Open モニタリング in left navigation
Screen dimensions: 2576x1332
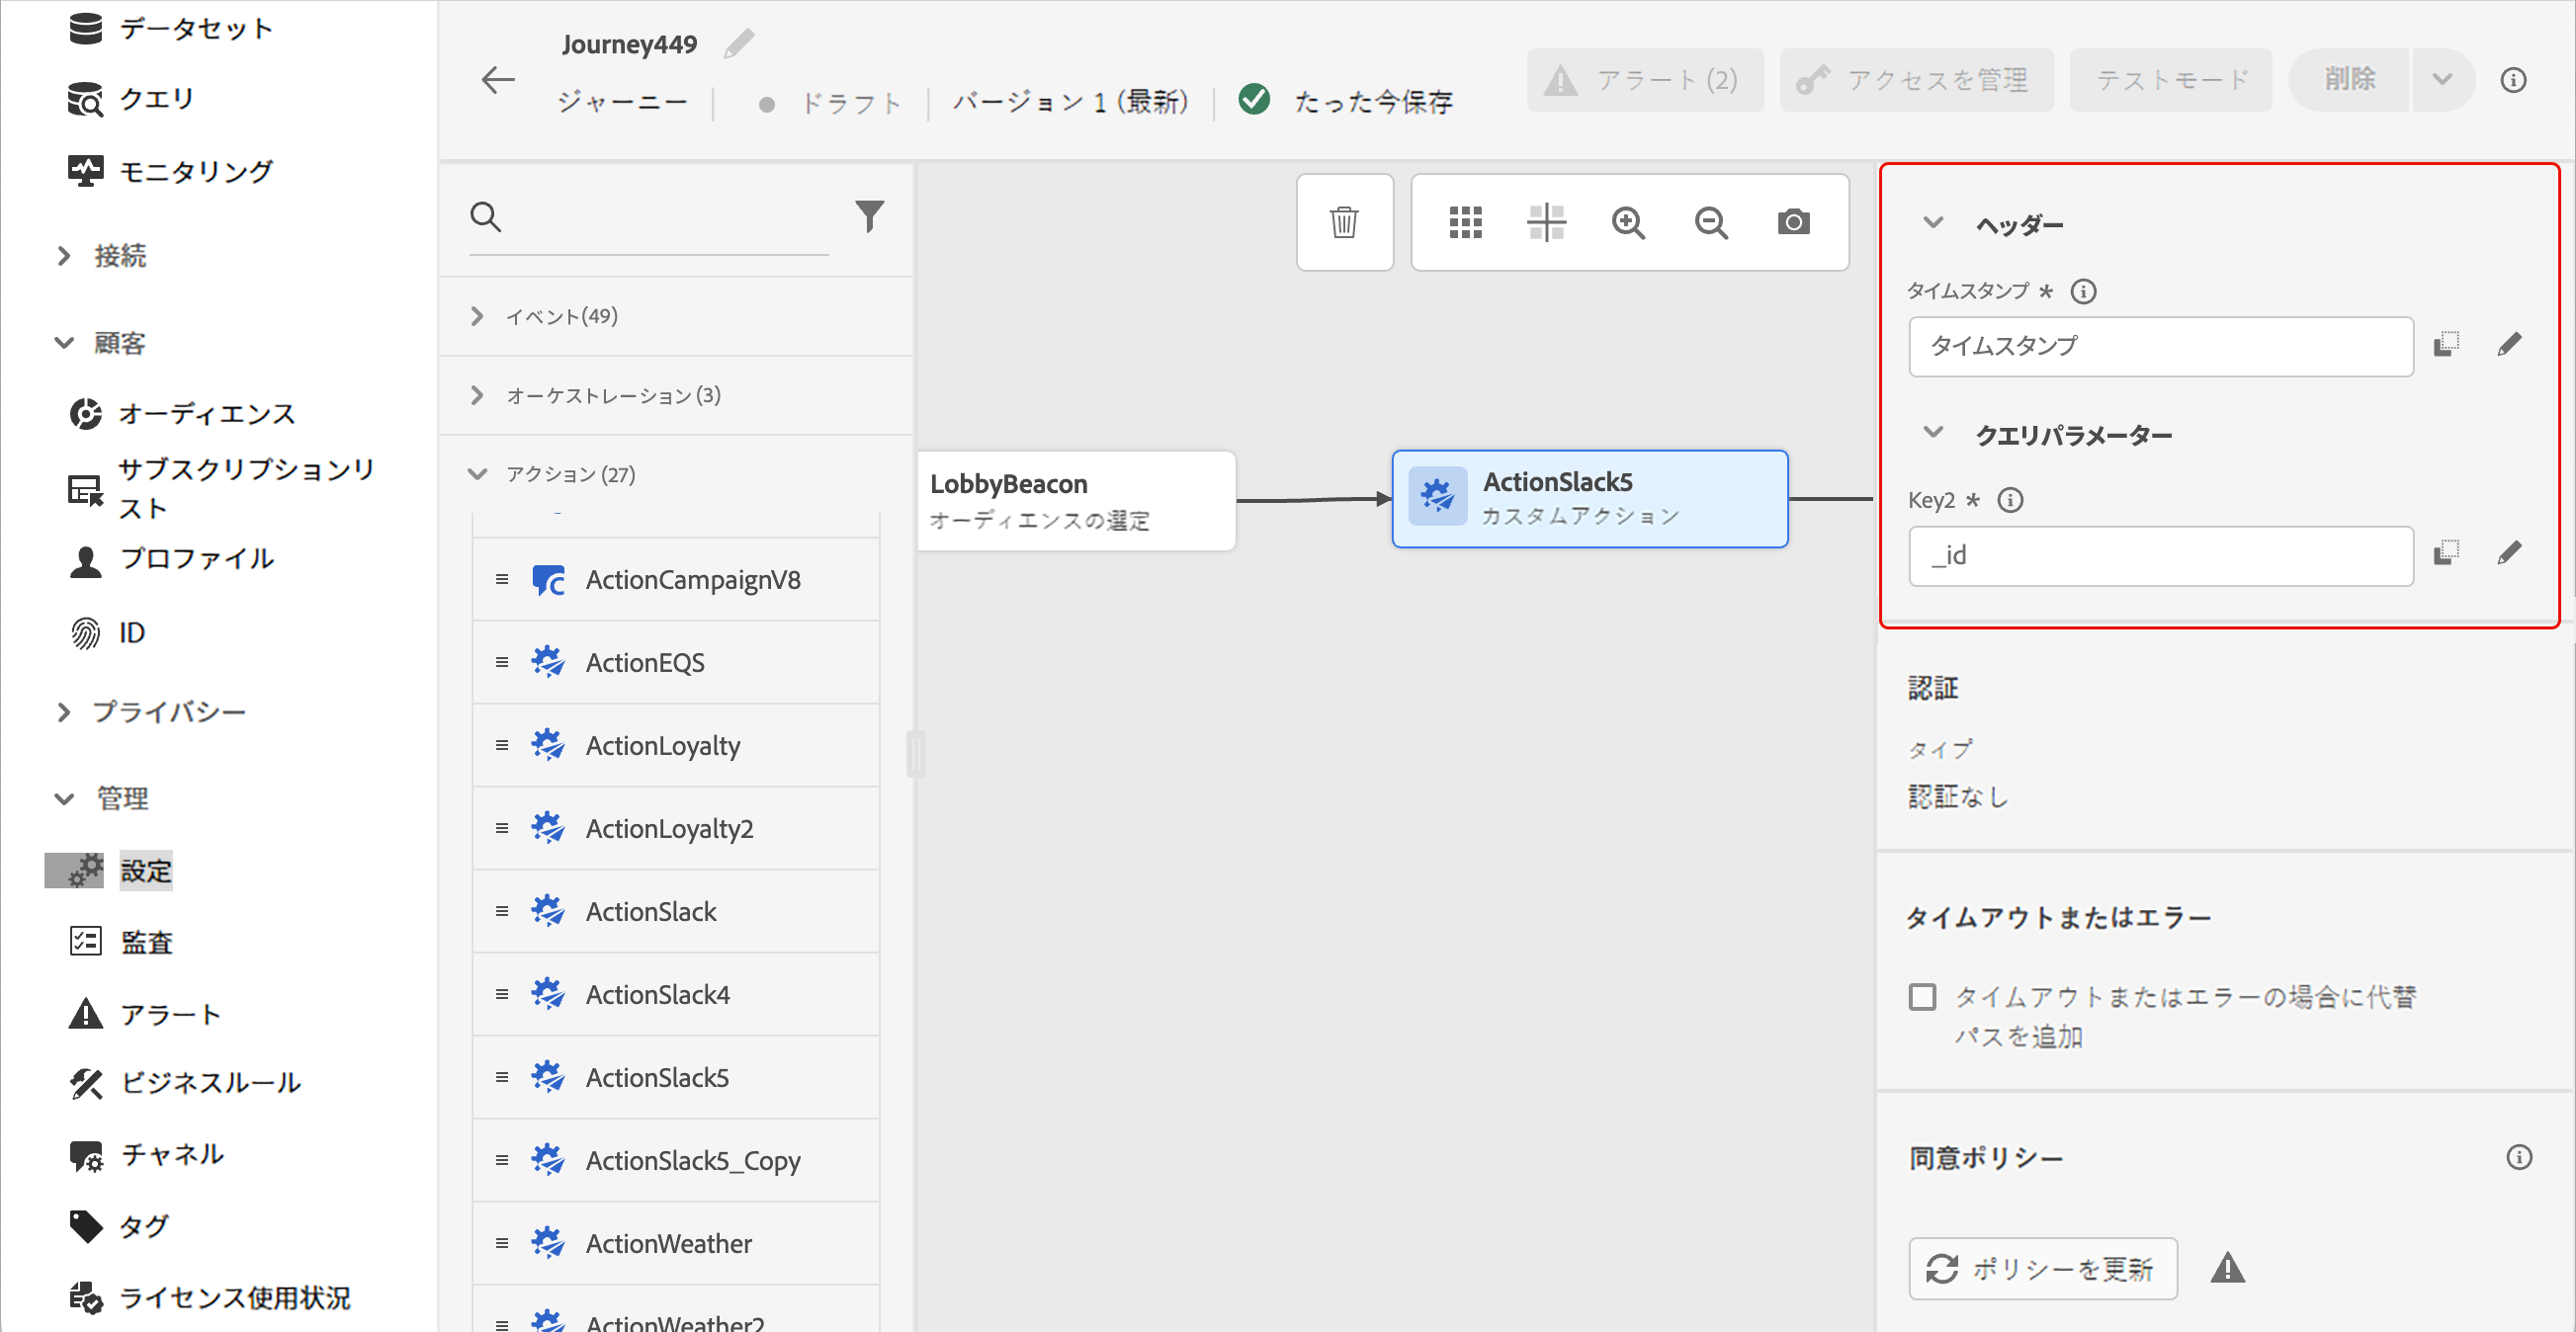pyautogui.click(x=195, y=171)
